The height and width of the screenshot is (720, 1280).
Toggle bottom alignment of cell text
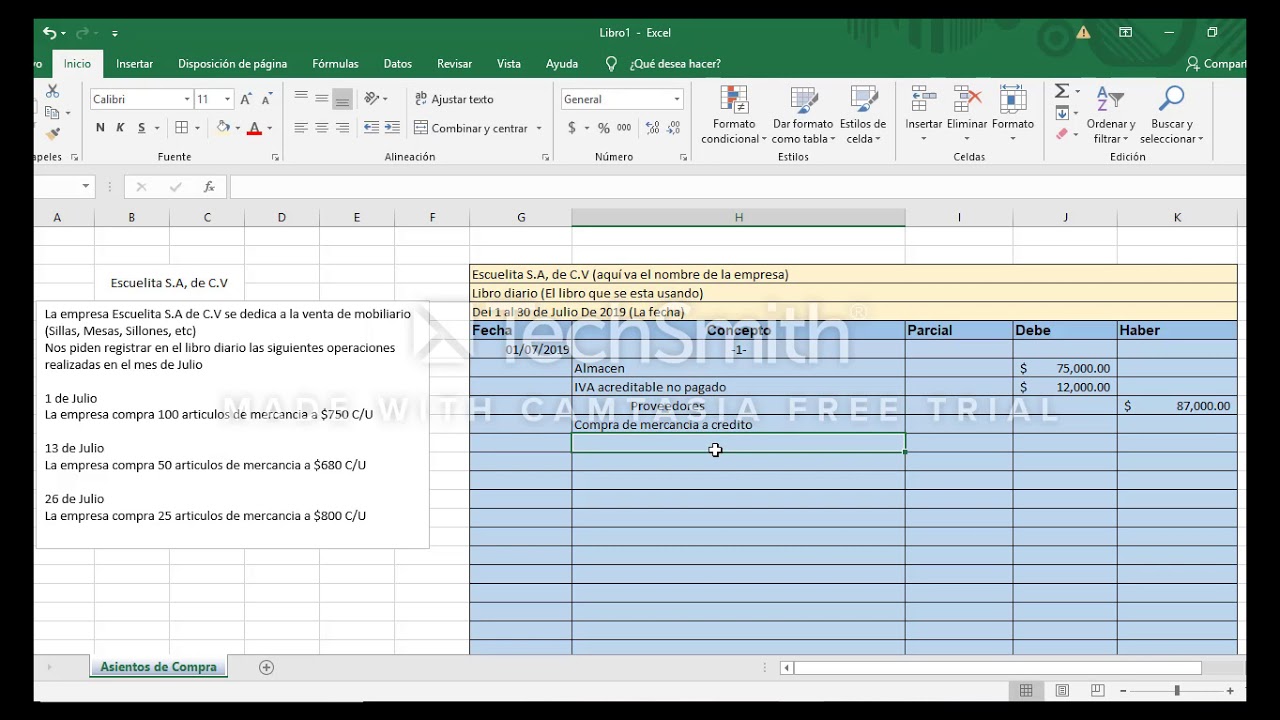click(343, 98)
